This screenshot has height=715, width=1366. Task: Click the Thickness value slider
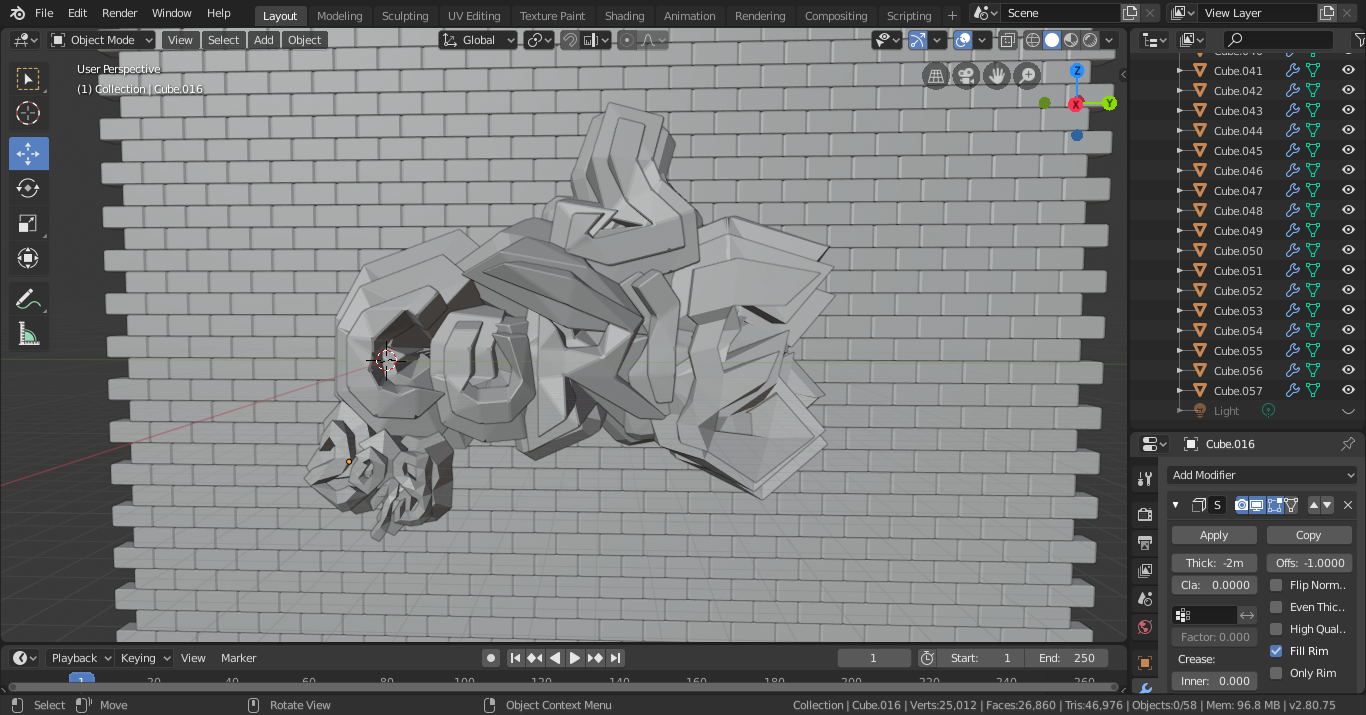[x=1213, y=563]
